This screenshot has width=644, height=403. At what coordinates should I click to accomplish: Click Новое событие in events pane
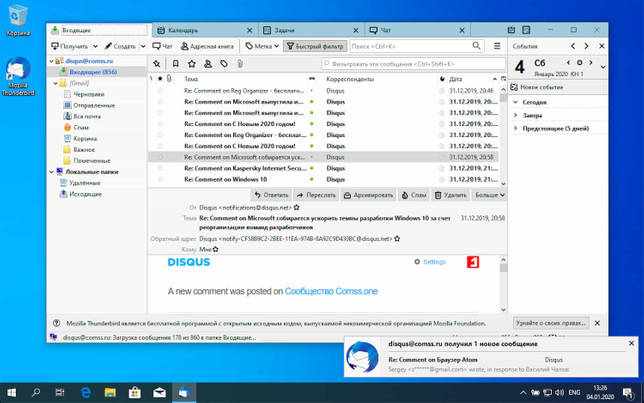pyautogui.click(x=537, y=87)
